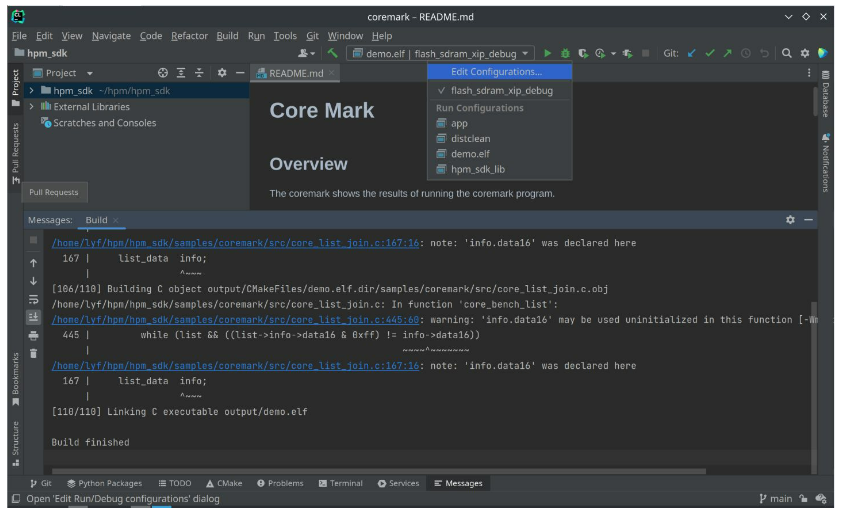Select the target locator icon in Project panel
The image size is (842, 515).
(x=163, y=73)
